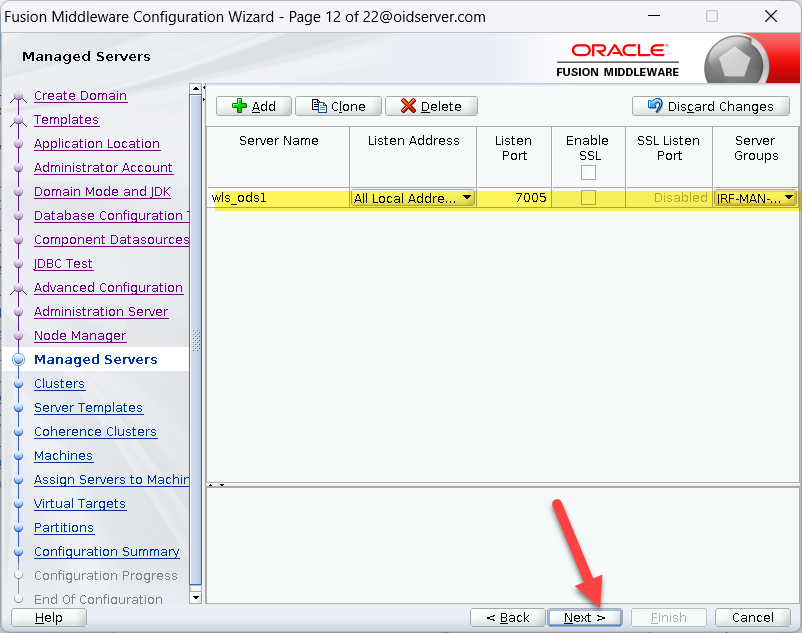Open Configuration Summary step

(107, 552)
